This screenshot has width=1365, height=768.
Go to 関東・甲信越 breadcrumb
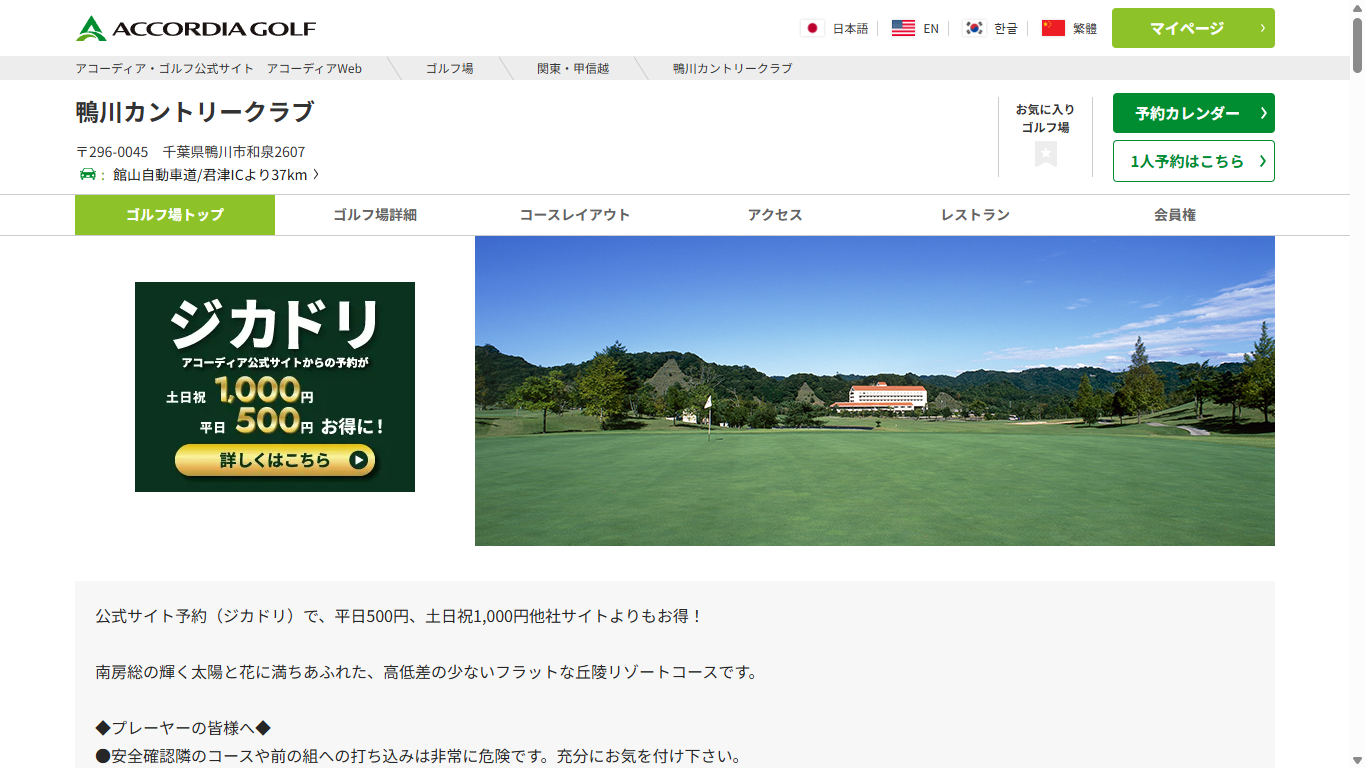coord(573,68)
